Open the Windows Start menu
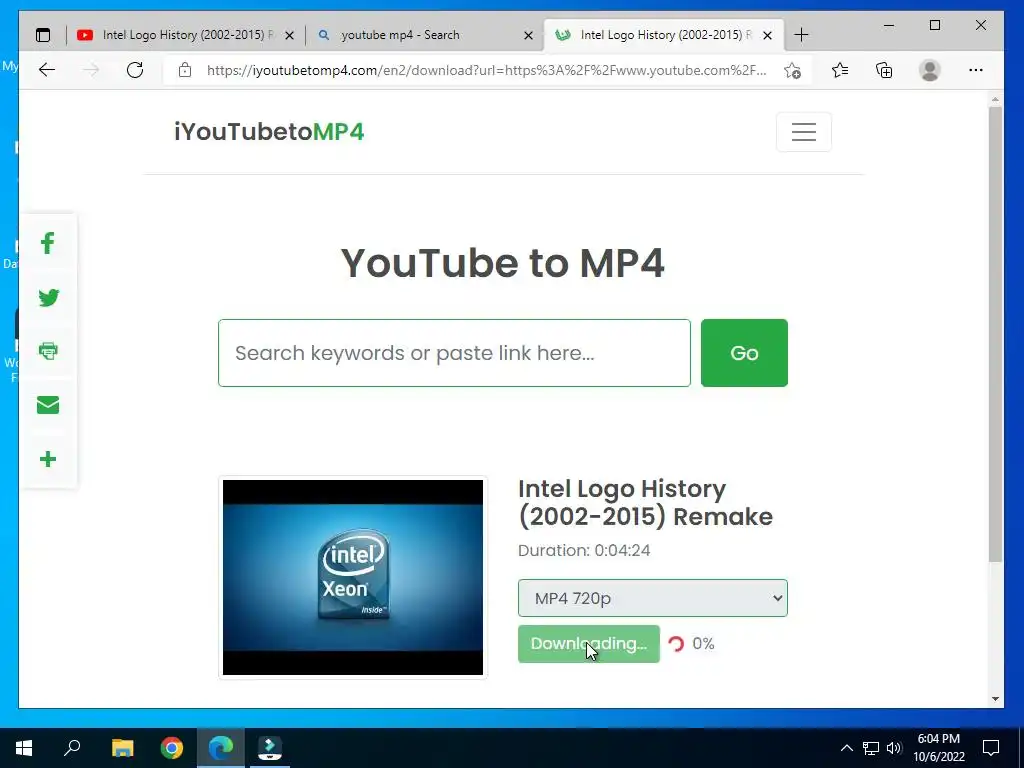 24,748
